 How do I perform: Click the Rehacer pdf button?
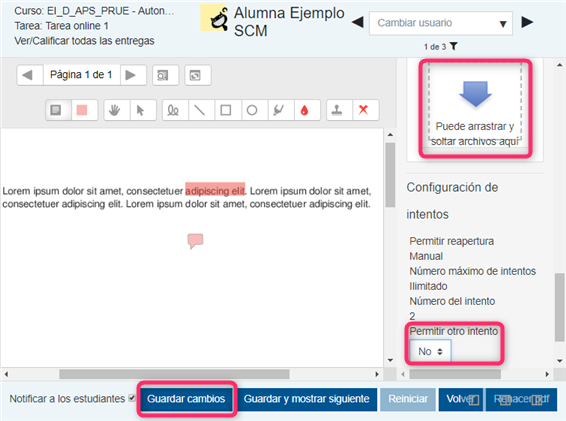(x=521, y=399)
